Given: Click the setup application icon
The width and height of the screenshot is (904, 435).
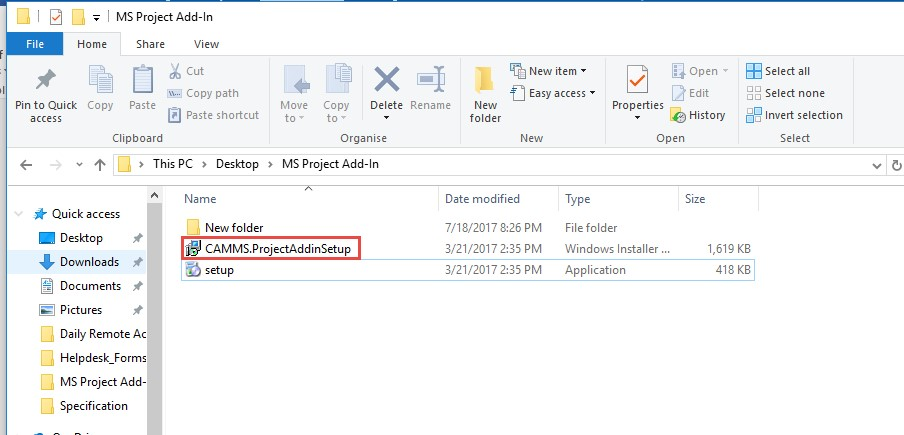Looking at the screenshot, I should 193,270.
